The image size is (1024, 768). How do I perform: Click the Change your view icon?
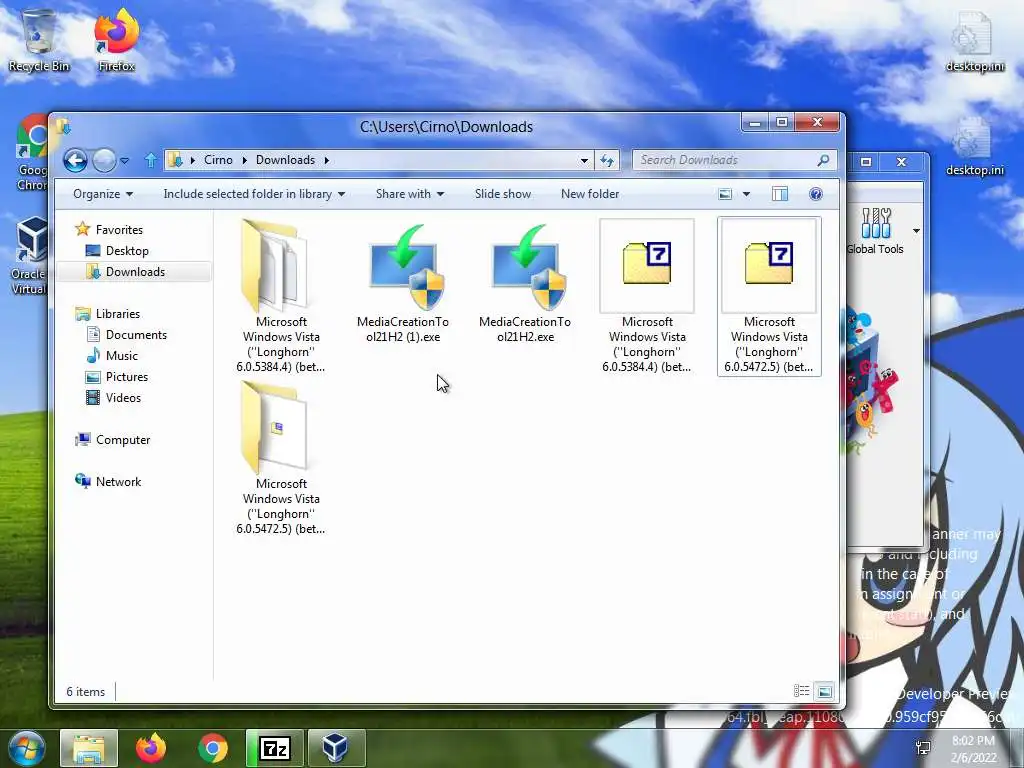[x=725, y=194]
